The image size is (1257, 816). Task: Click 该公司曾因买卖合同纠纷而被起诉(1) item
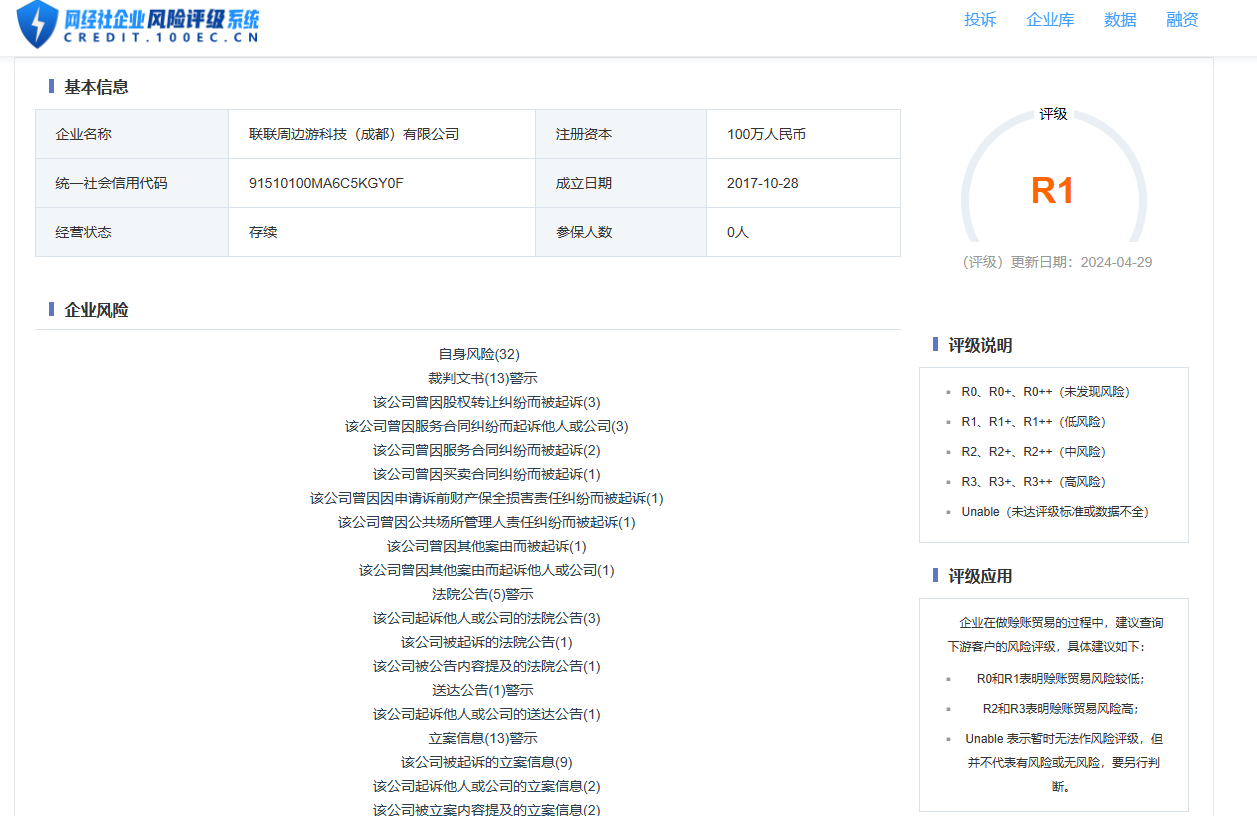[486, 474]
